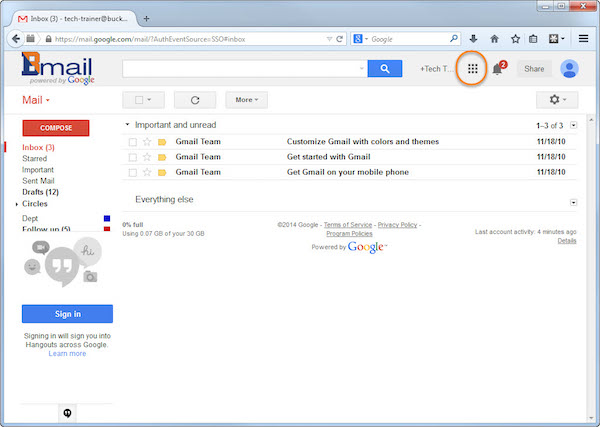This screenshot has height=427, width=600.
Task: Open the Program Policies link
Action: click(349, 233)
